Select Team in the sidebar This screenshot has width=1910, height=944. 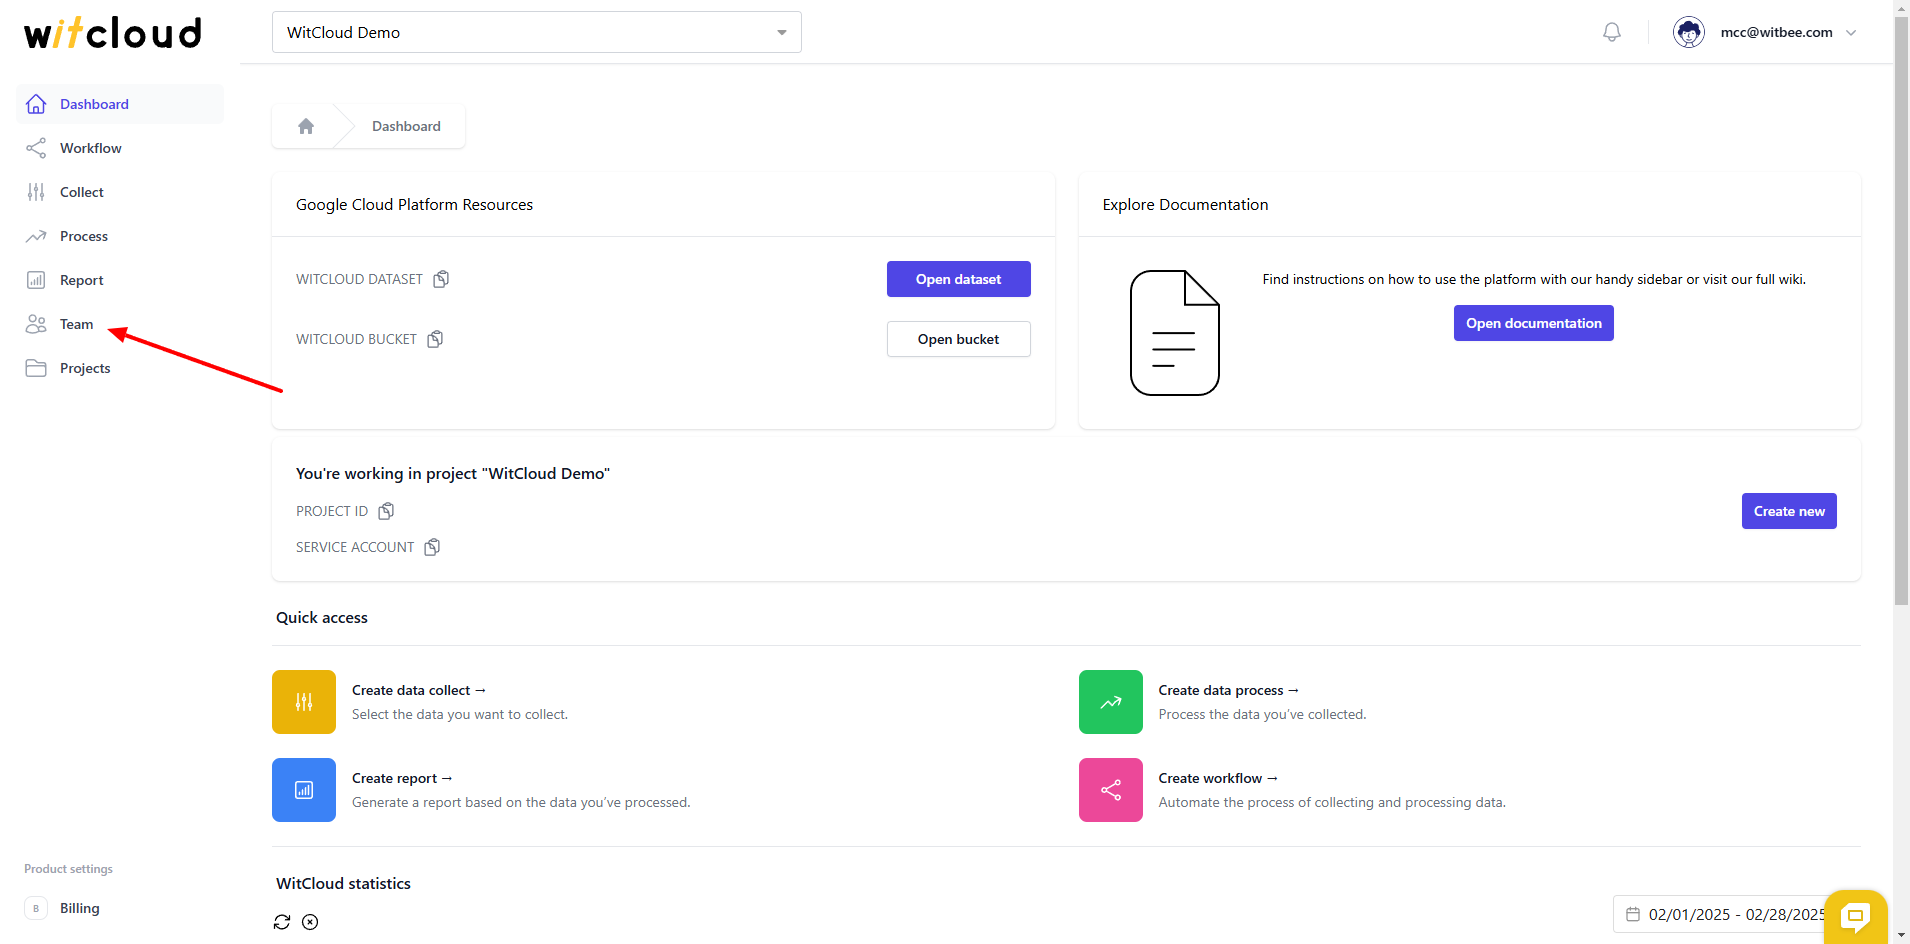pyautogui.click(x=120, y=324)
